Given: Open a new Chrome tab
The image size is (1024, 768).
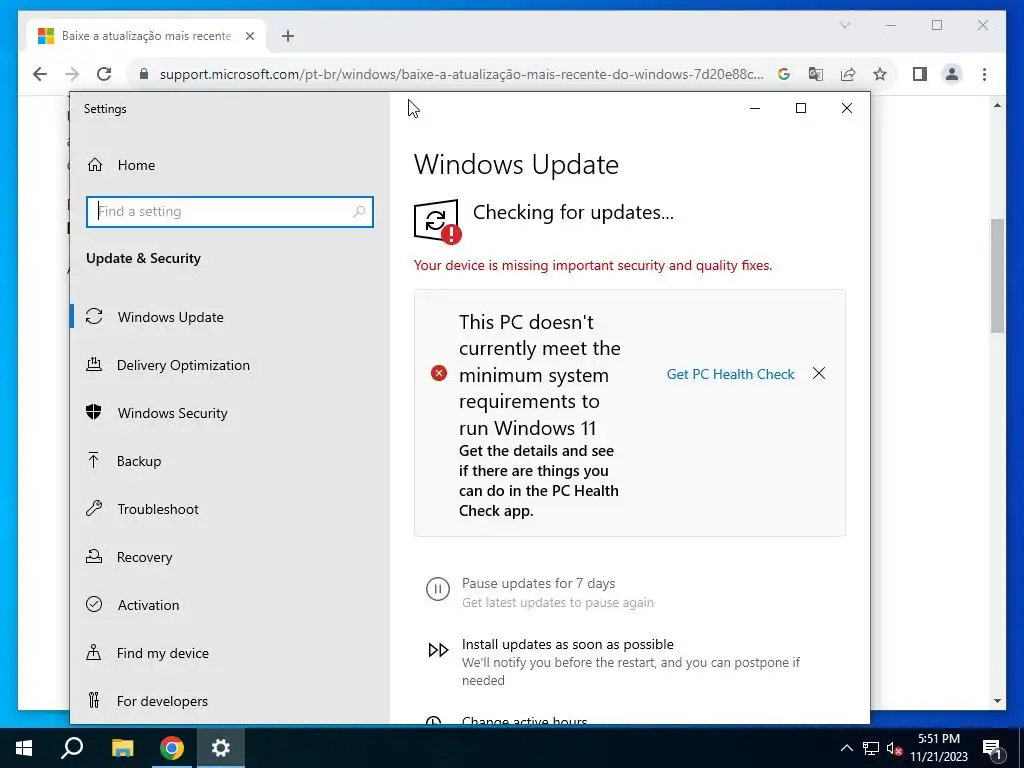Looking at the screenshot, I should [x=287, y=36].
